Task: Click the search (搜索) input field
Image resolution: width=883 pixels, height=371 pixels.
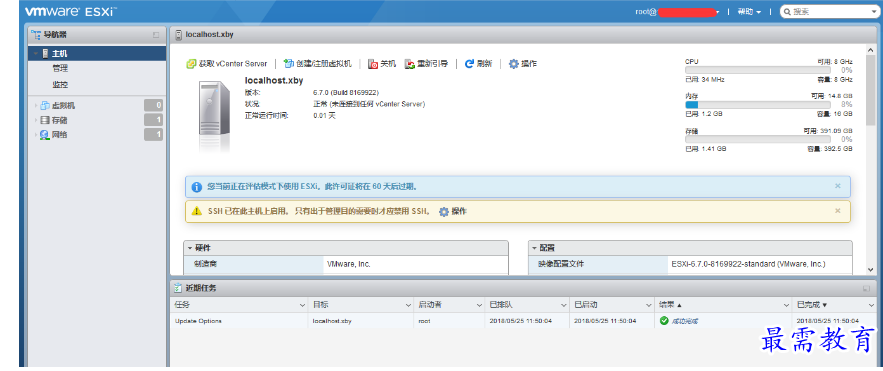Action: (x=831, y=12)
